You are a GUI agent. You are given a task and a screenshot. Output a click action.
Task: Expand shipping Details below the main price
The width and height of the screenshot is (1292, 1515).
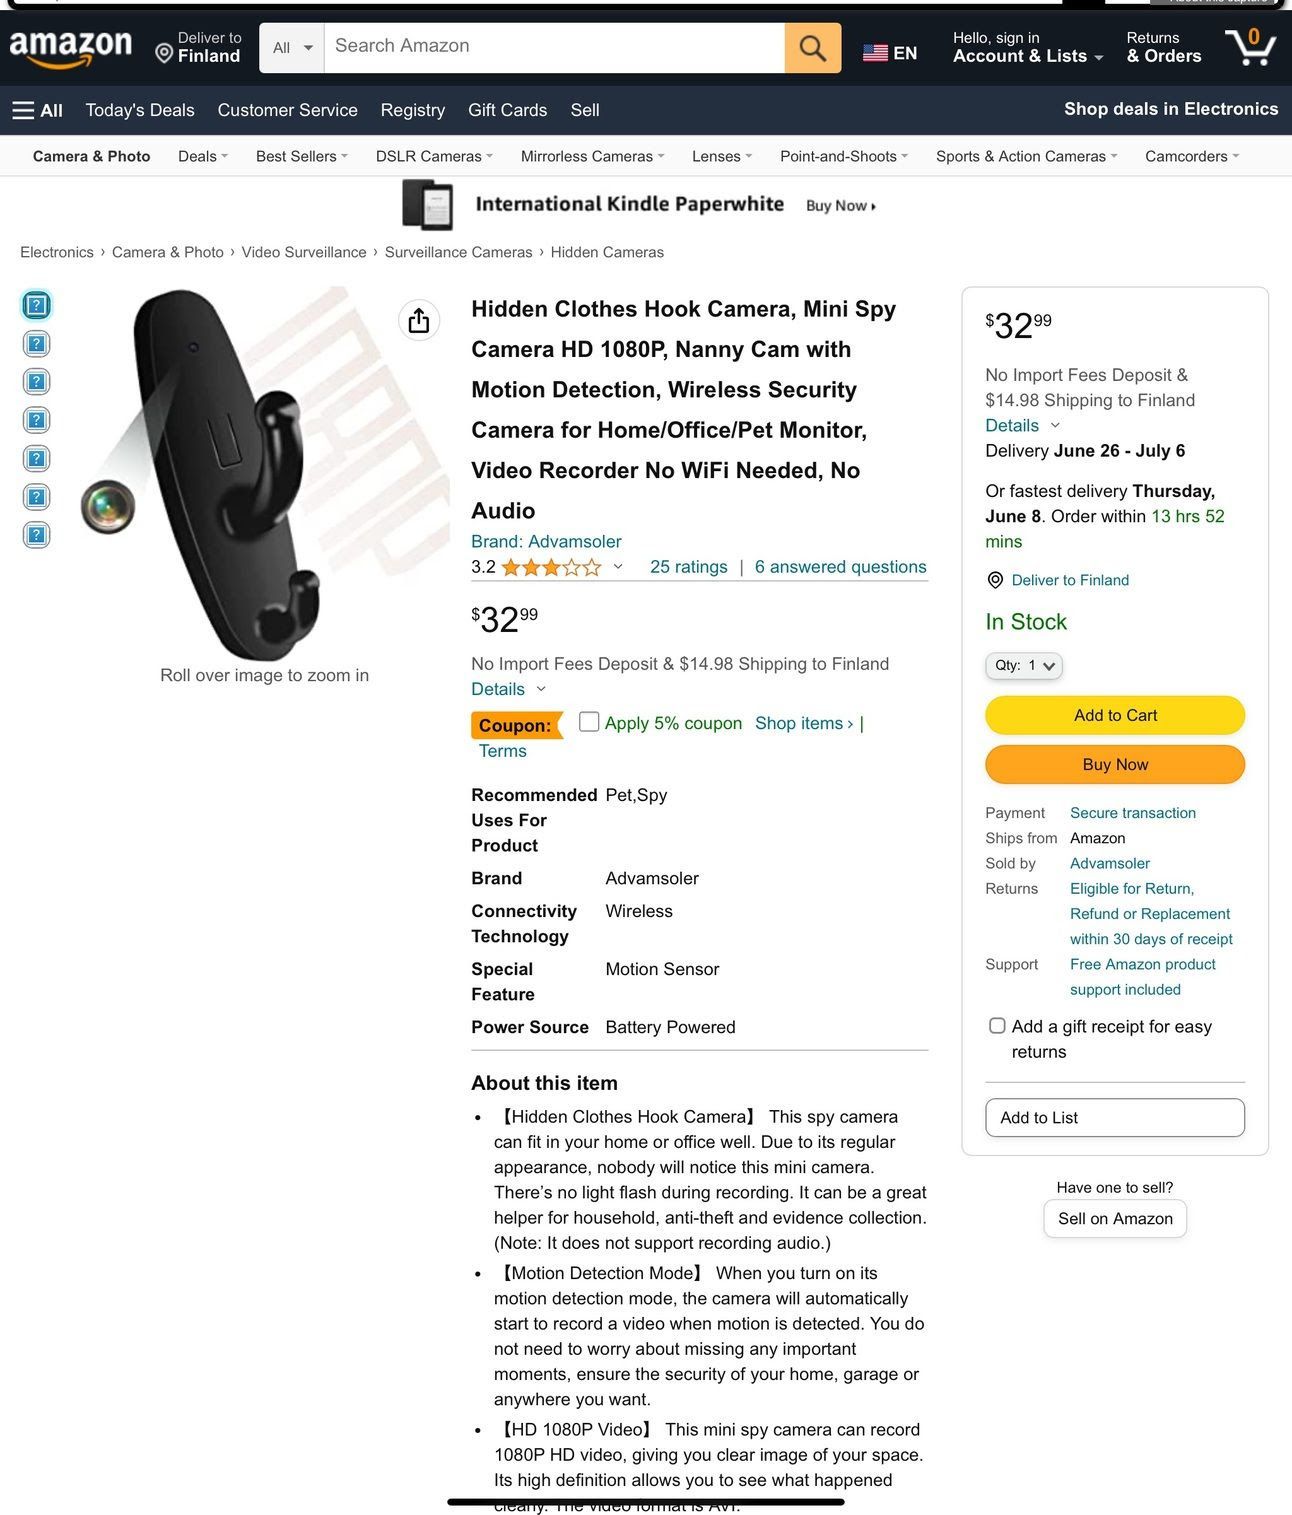click(x=508, y=689)
